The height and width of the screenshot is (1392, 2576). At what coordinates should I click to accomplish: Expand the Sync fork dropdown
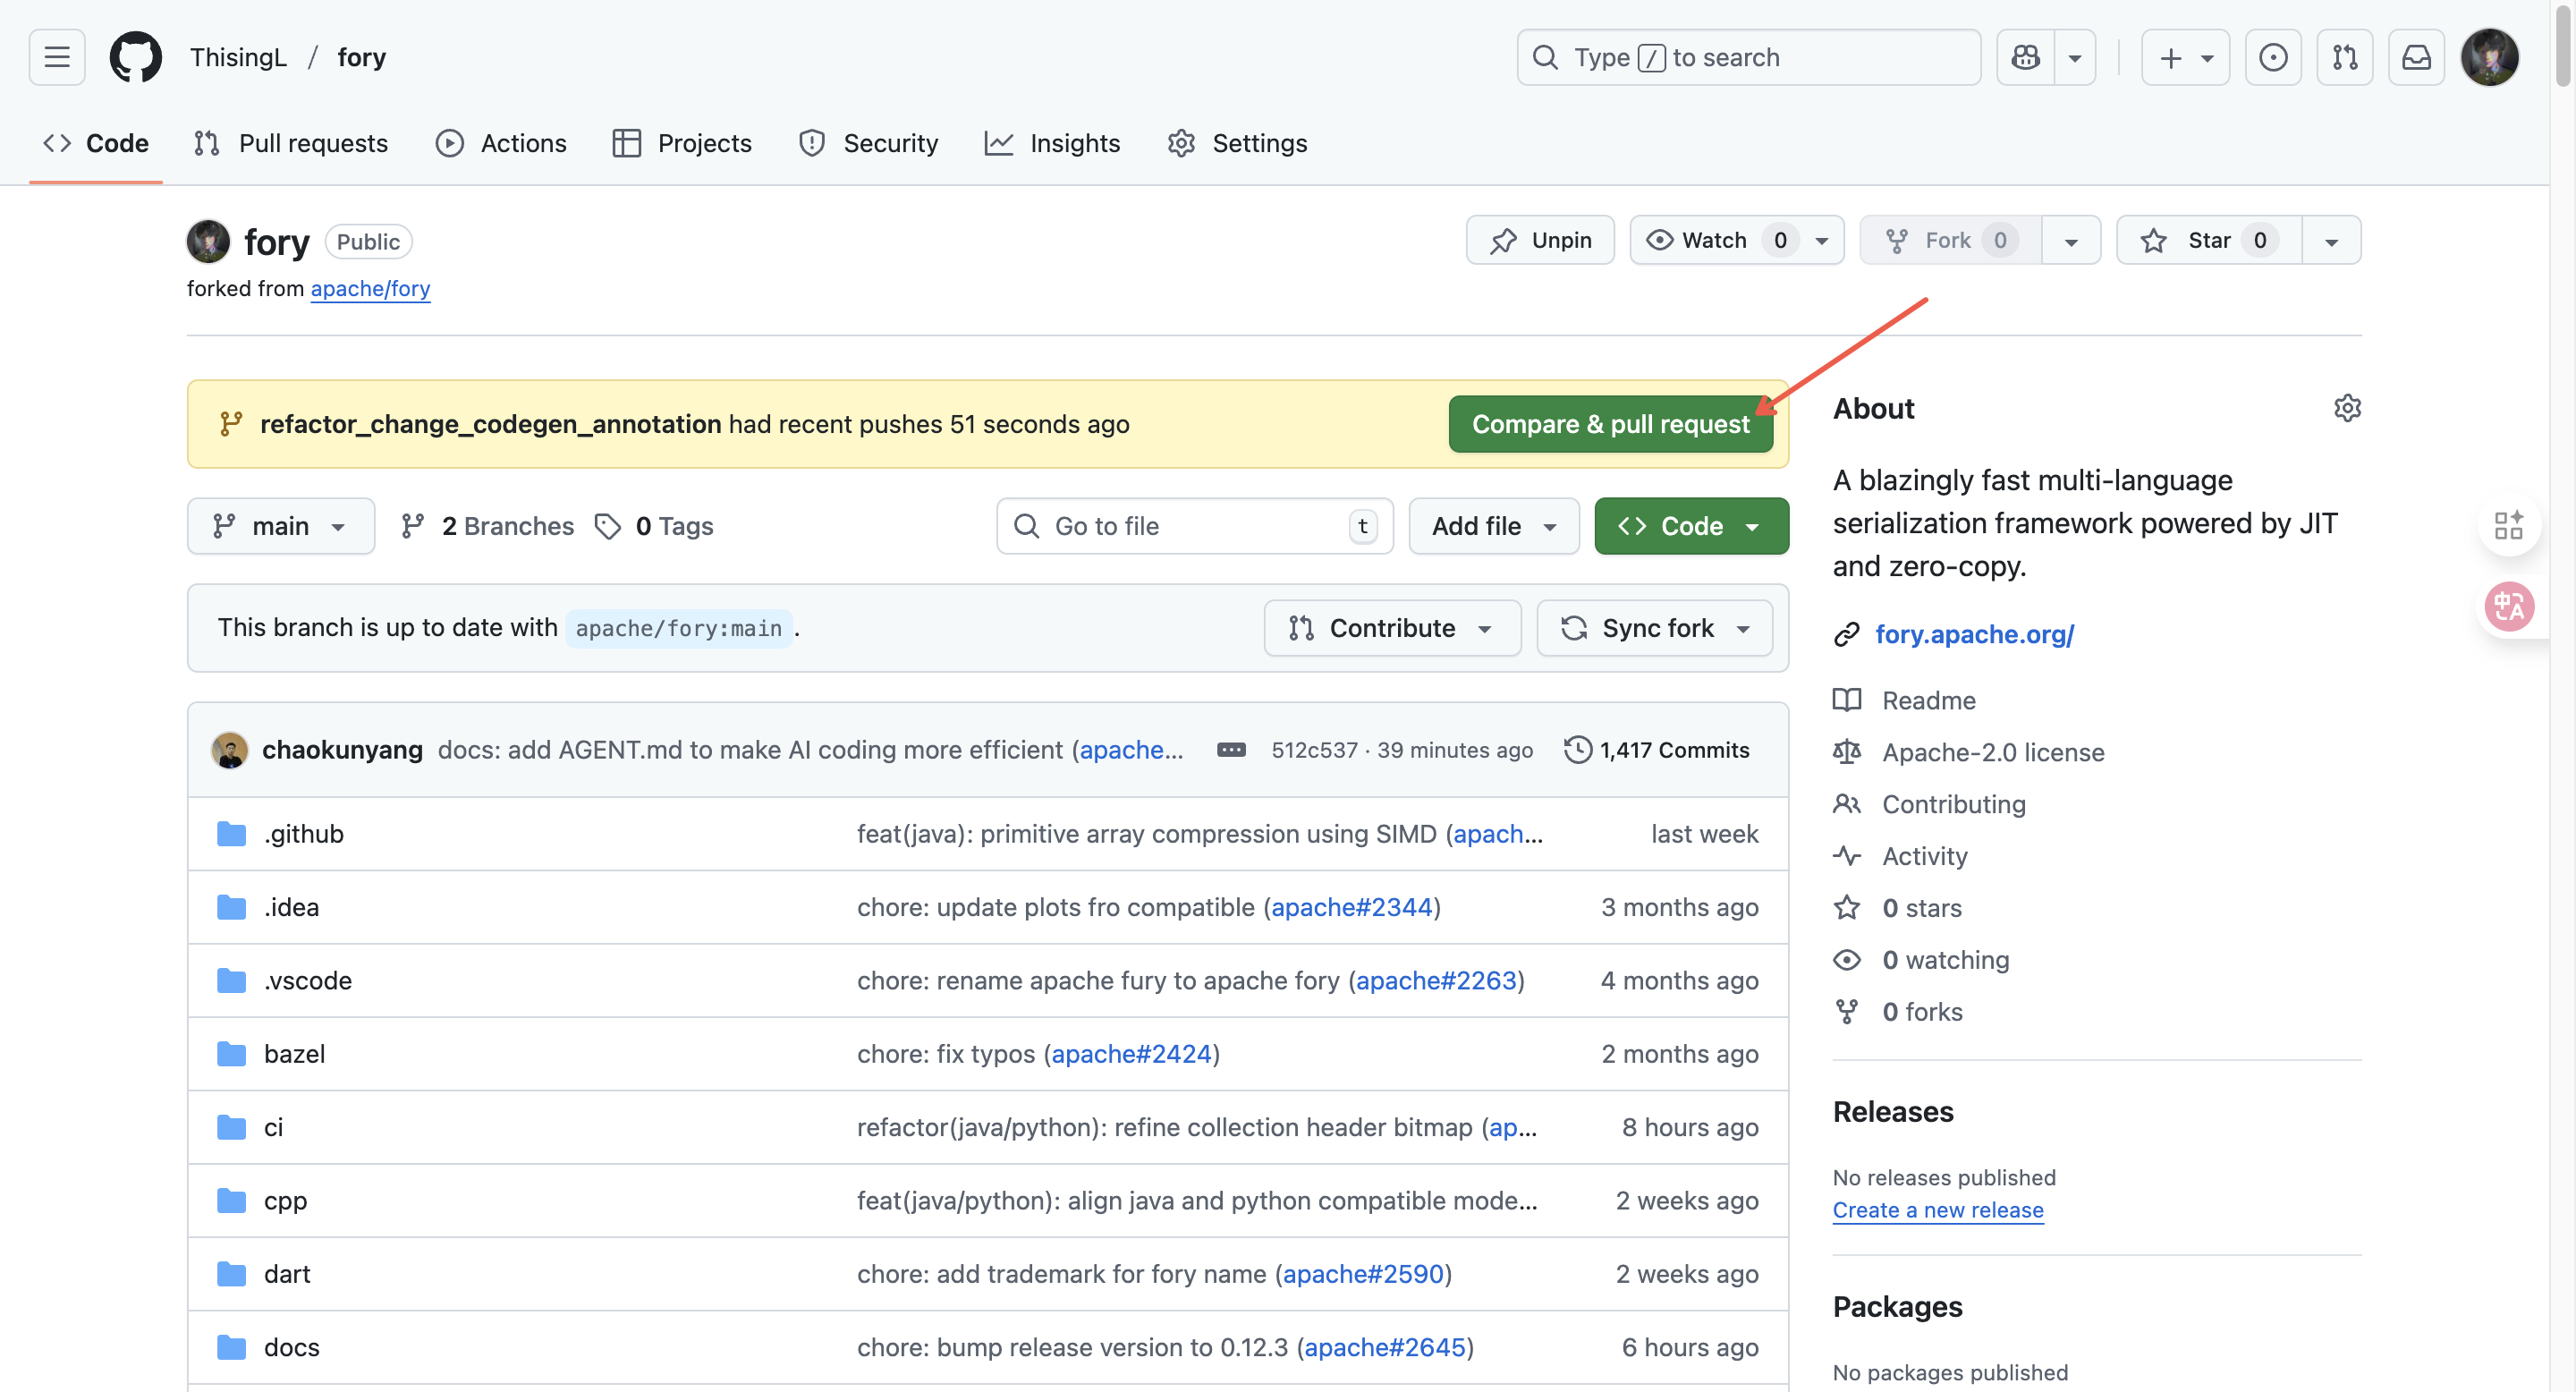point(1655,628)
